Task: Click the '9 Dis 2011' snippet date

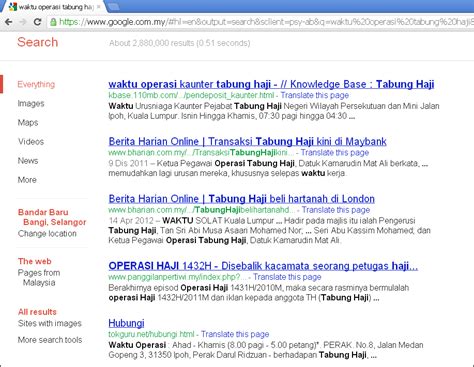Action: coord(128,163)
